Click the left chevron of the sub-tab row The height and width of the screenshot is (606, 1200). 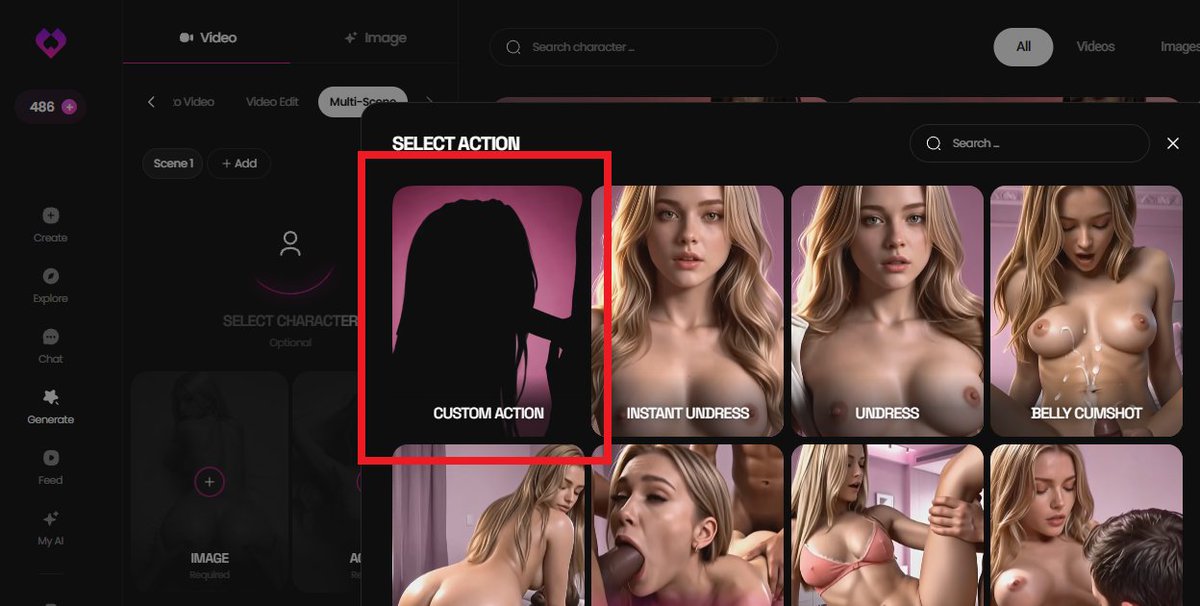pos(151,102)
